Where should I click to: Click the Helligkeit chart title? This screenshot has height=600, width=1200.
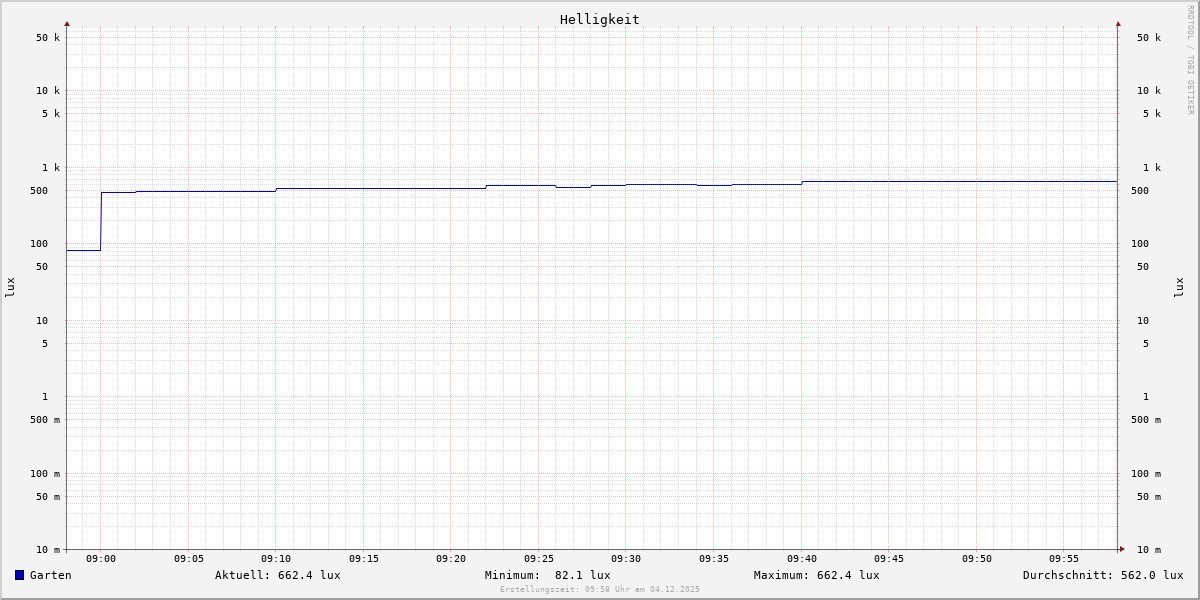coord(599,19)
